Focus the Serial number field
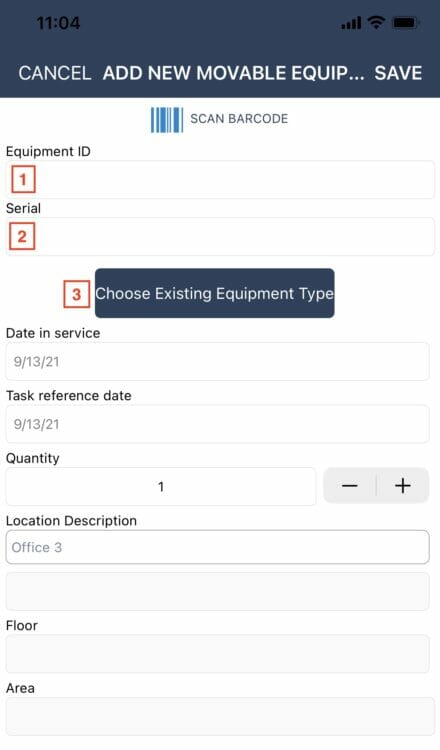 pos(220,236)
